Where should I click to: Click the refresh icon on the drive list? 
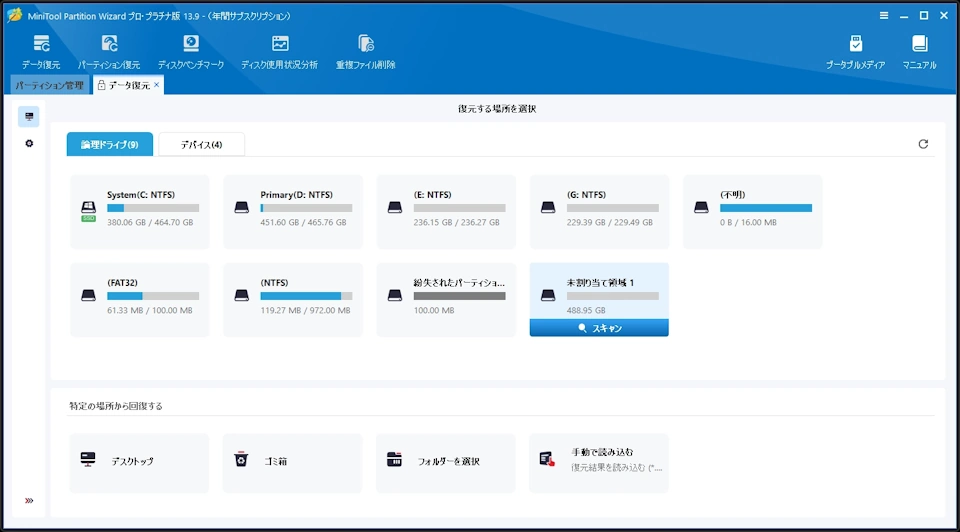click(923, 144)
